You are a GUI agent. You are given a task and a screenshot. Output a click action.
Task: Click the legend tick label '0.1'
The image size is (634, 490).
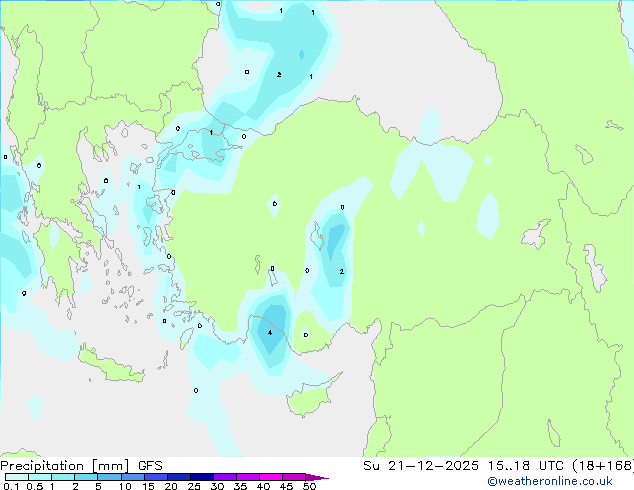[x=11, y=486]
